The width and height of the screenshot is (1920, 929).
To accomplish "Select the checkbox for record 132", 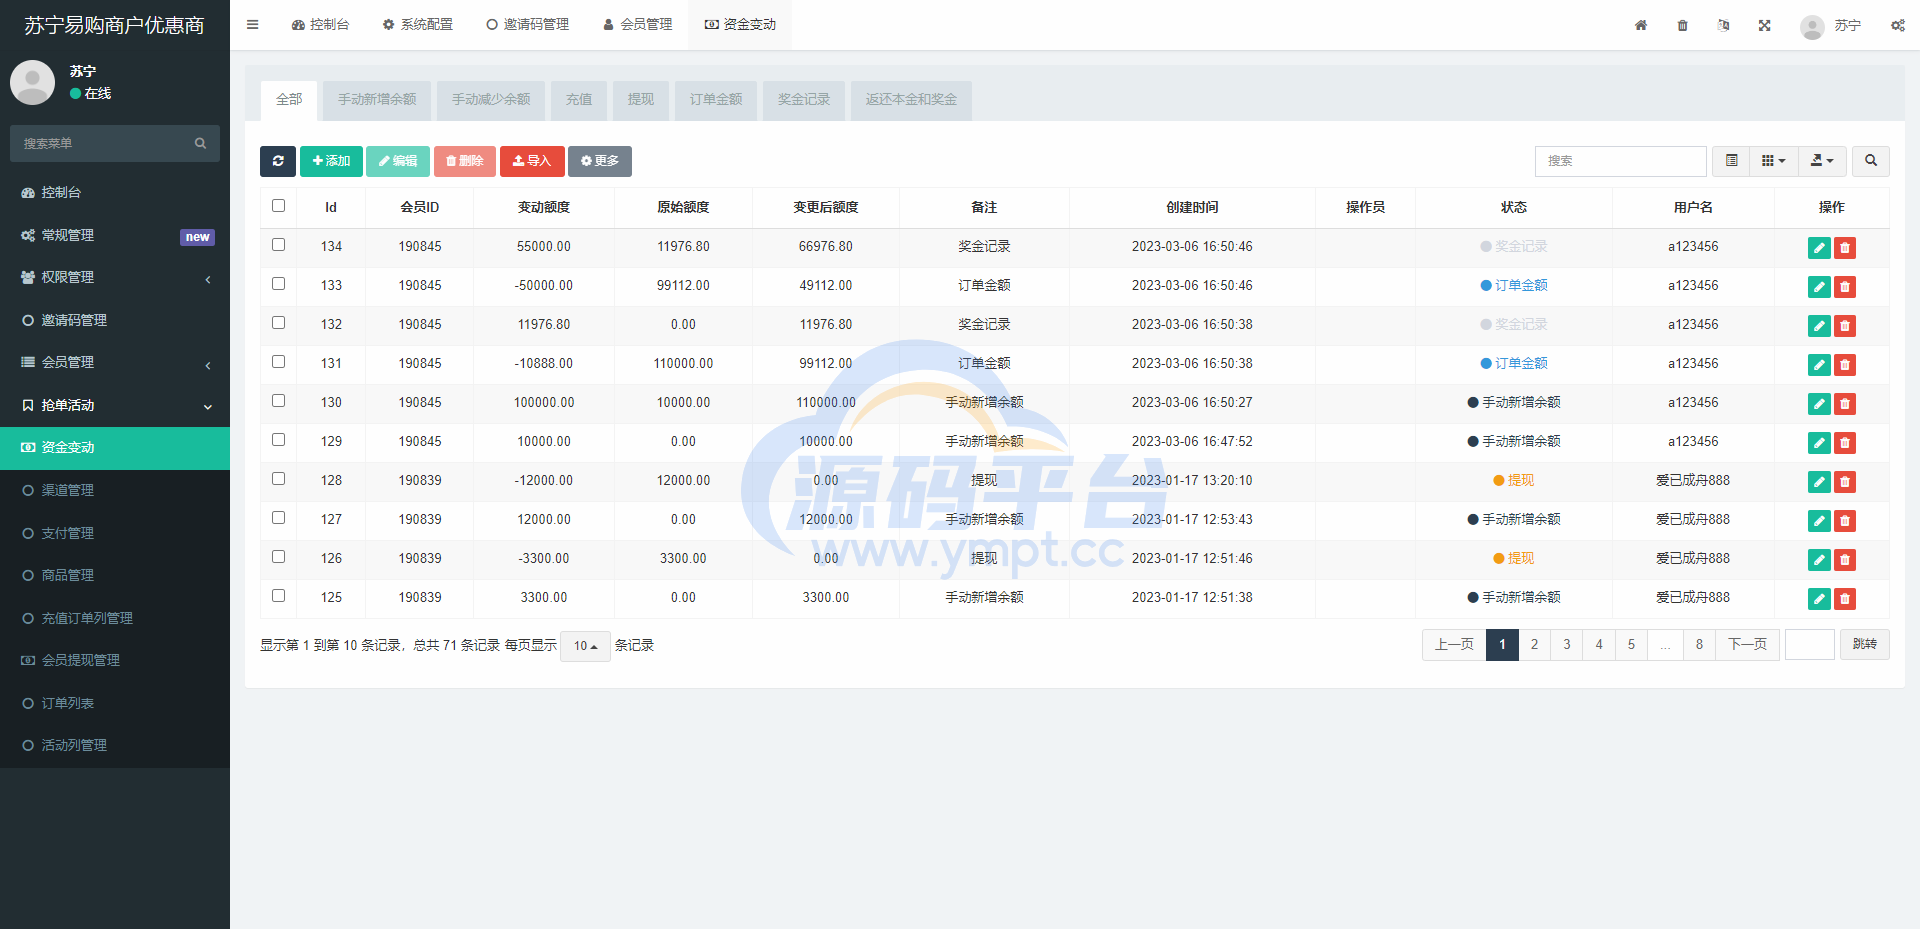I will click(x=279, y=323).
